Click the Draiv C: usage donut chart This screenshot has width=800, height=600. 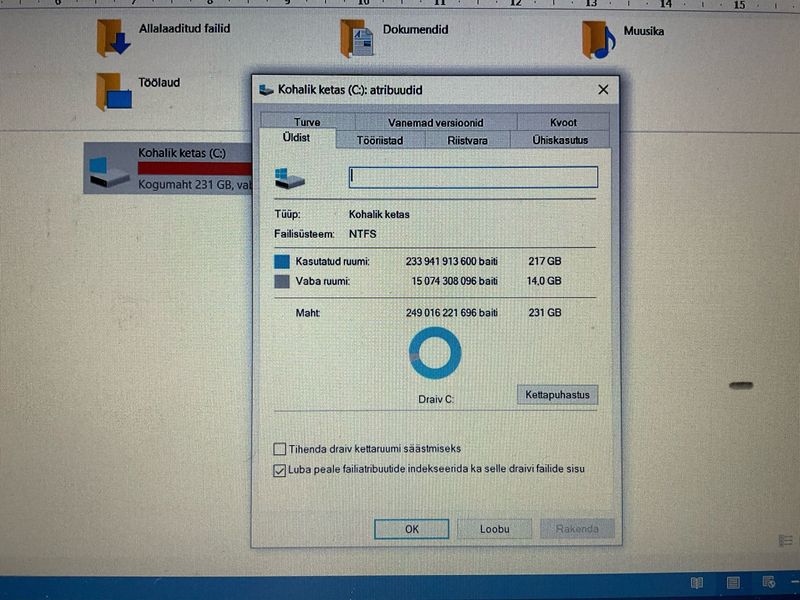pyautogui.click(x=435, y=353)
